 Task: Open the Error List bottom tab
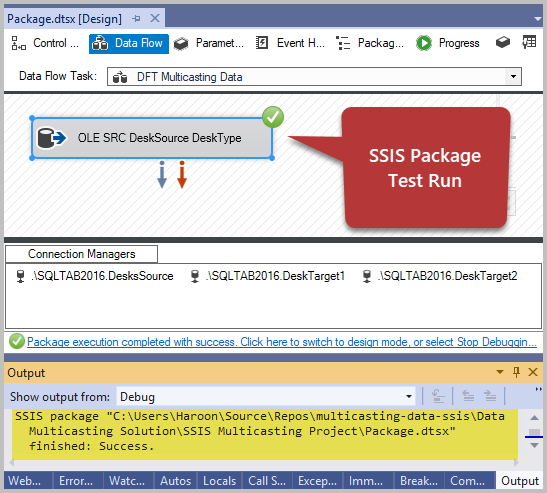pyautogui.click(x=77, y=481)
